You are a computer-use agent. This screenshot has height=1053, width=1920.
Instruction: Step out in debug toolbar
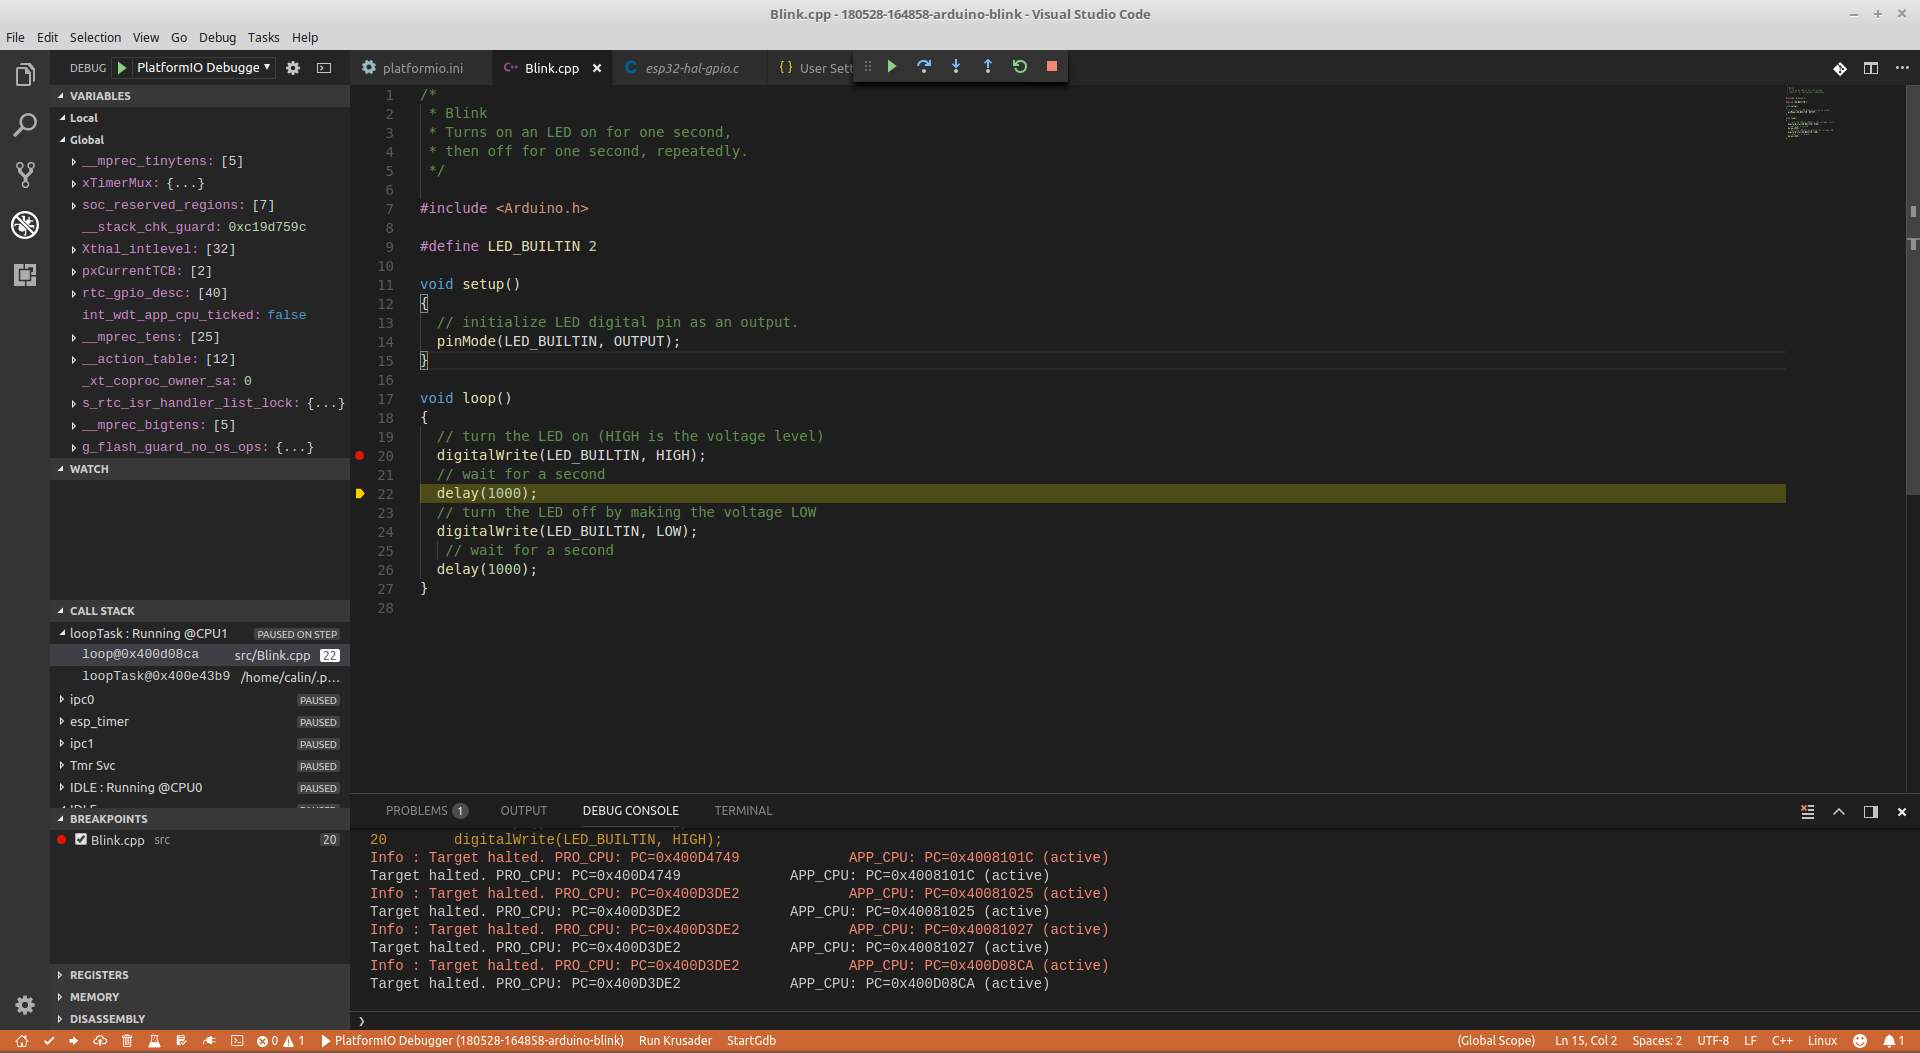point(988,66)
